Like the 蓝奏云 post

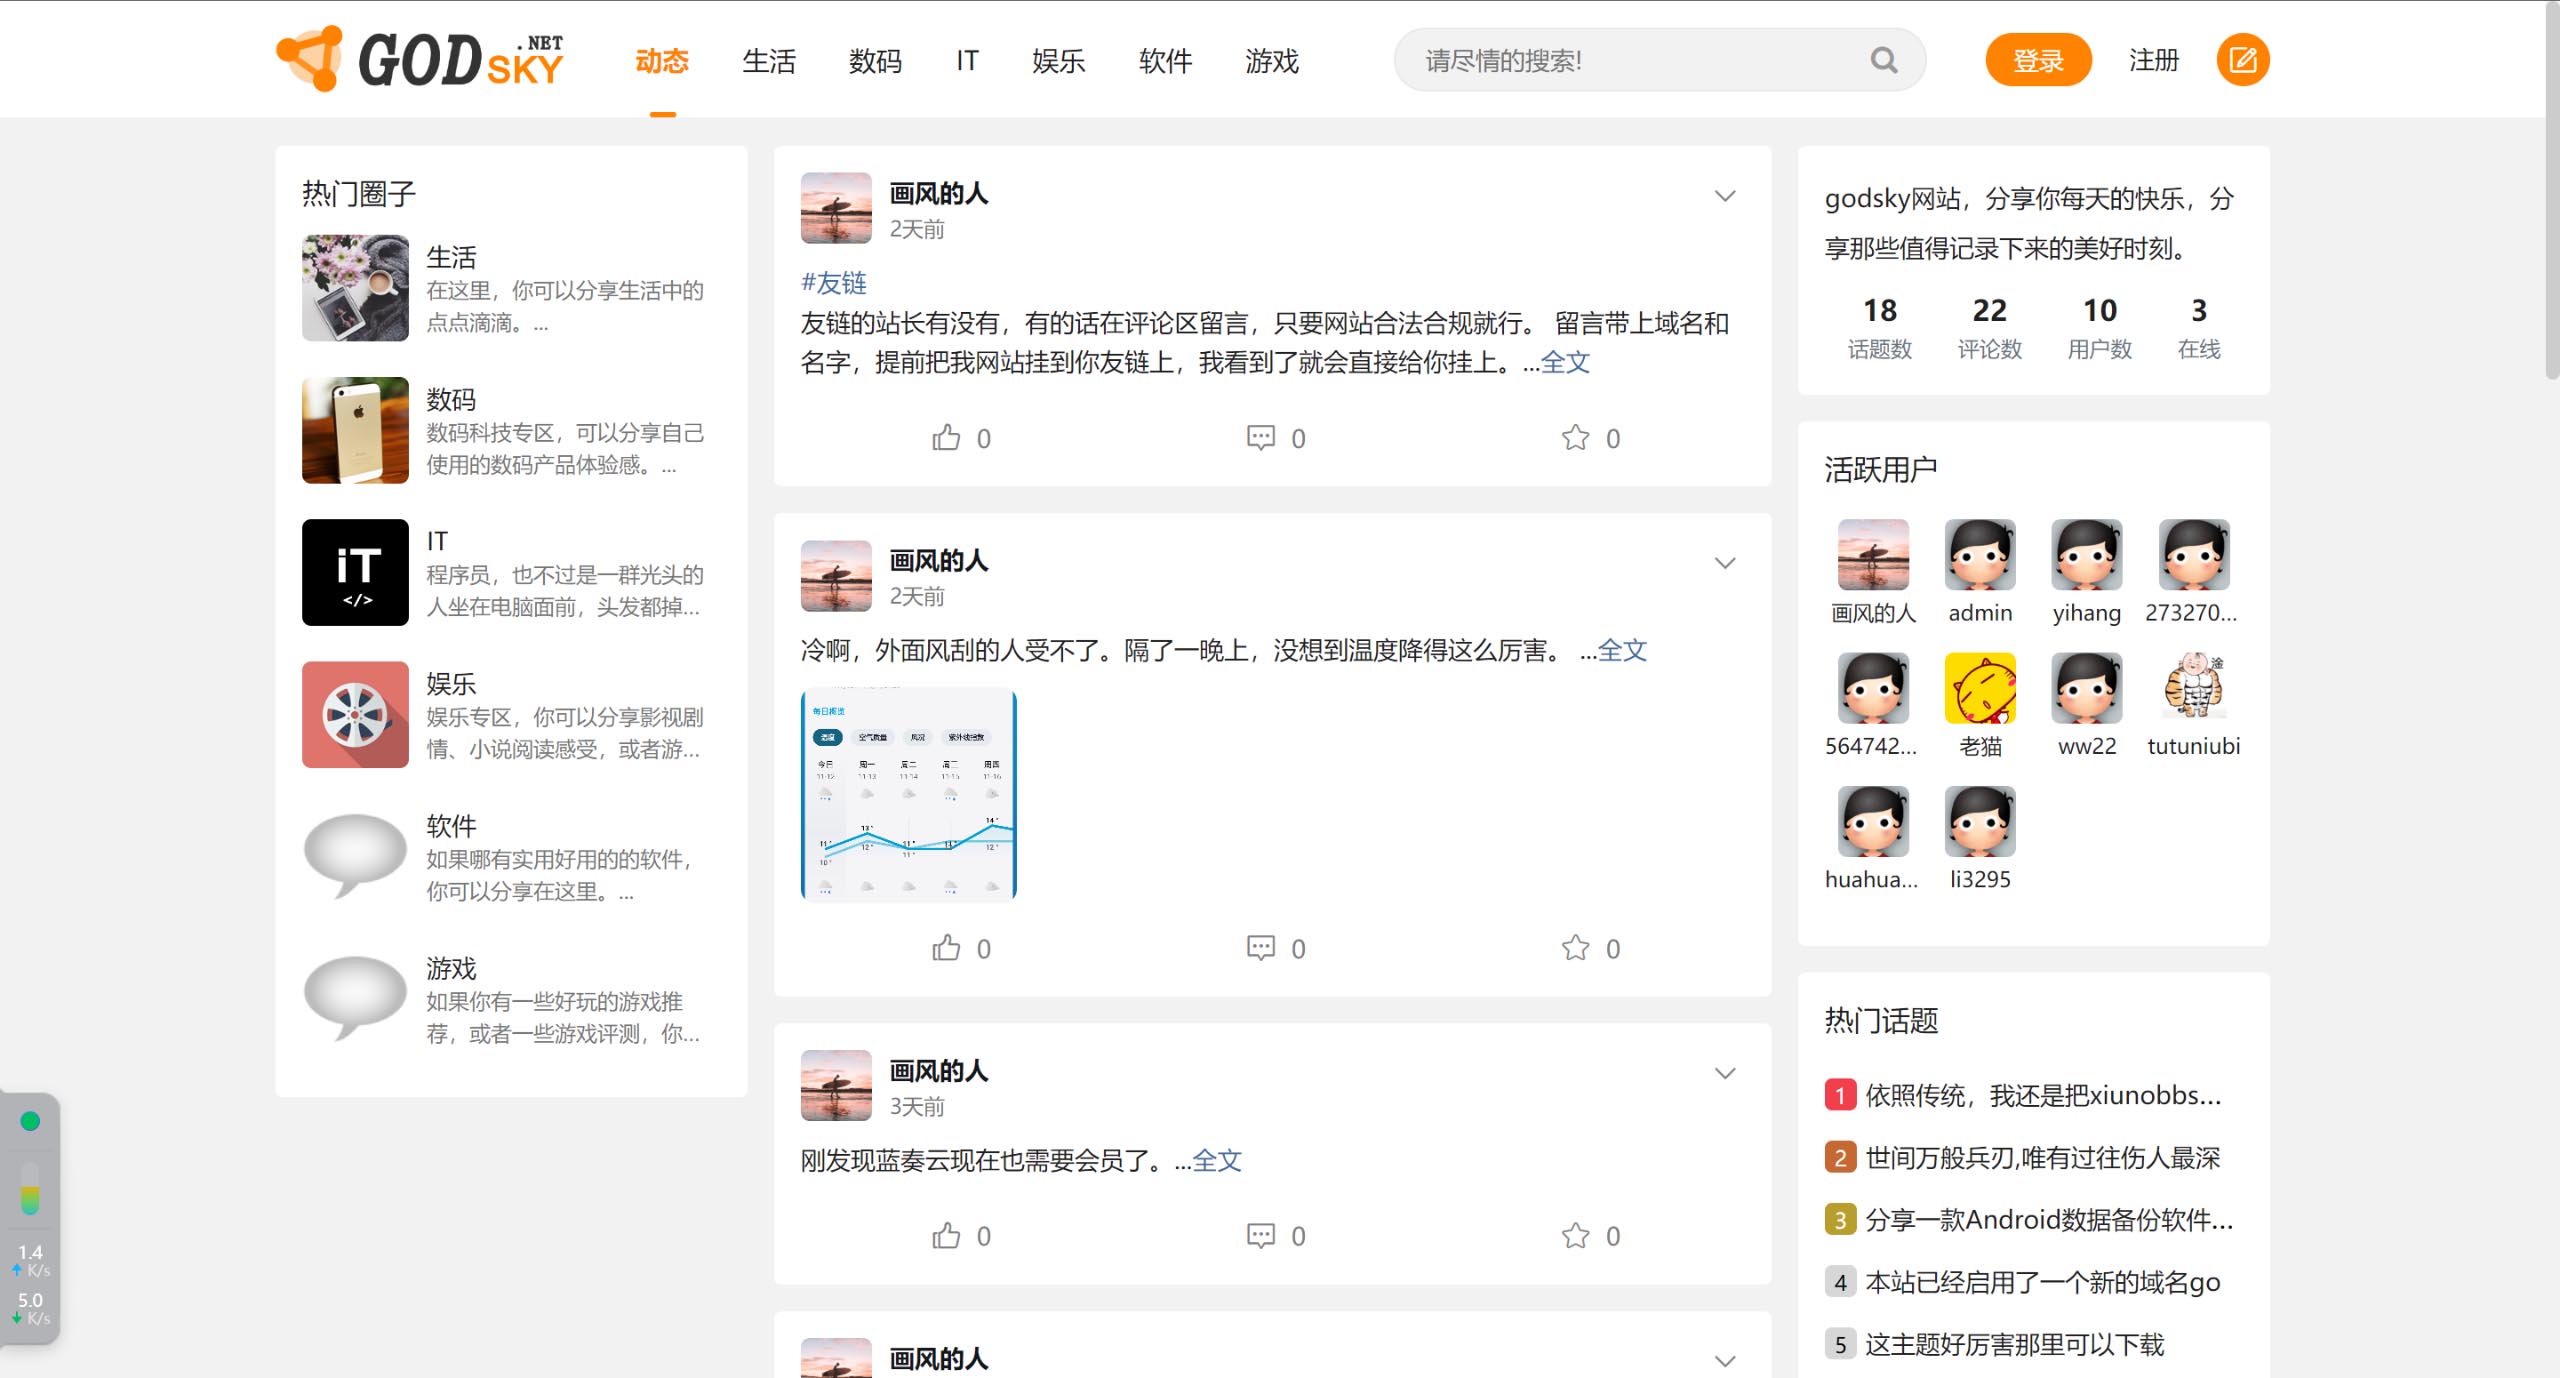[x=946, y=1236]
